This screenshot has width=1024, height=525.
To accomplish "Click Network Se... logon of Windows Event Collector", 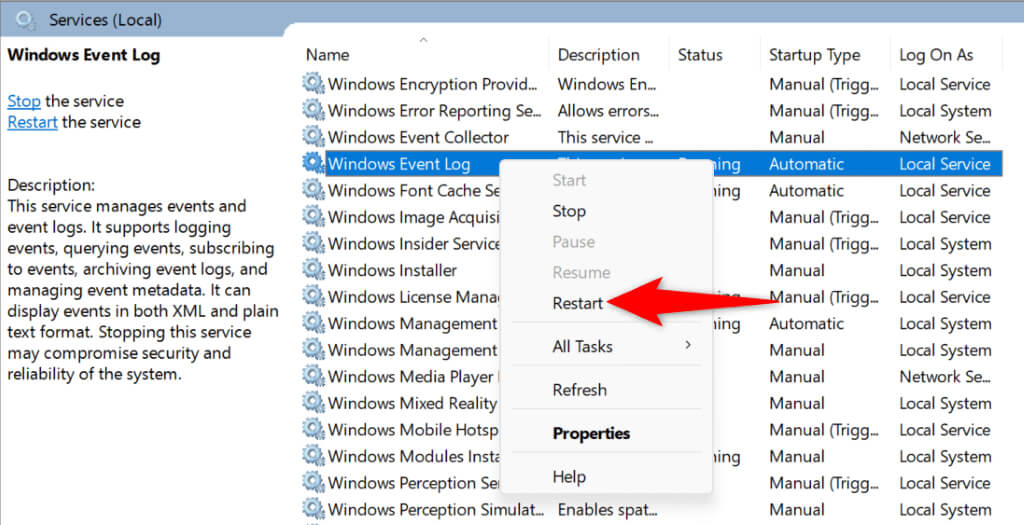I will click(x=945, y=137).
